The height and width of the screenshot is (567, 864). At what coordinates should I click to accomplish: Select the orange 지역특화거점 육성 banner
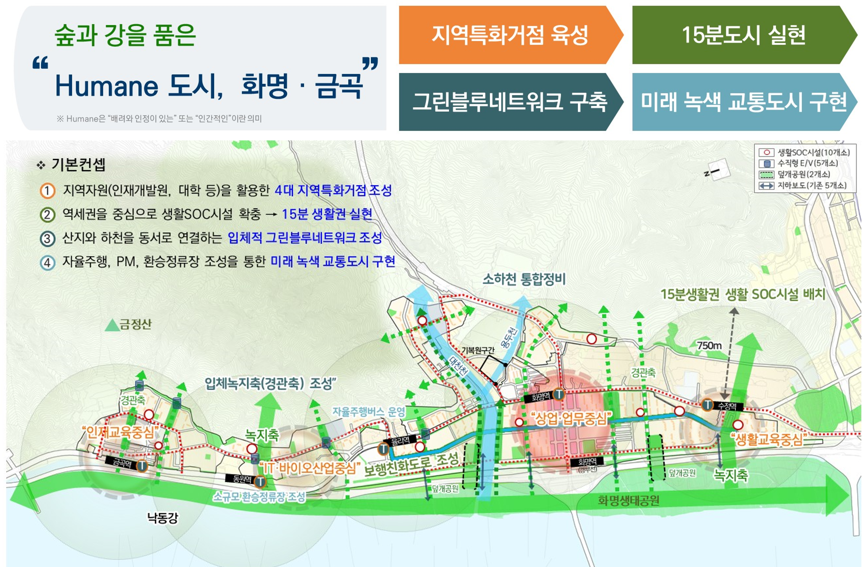(x=510, y=35)
